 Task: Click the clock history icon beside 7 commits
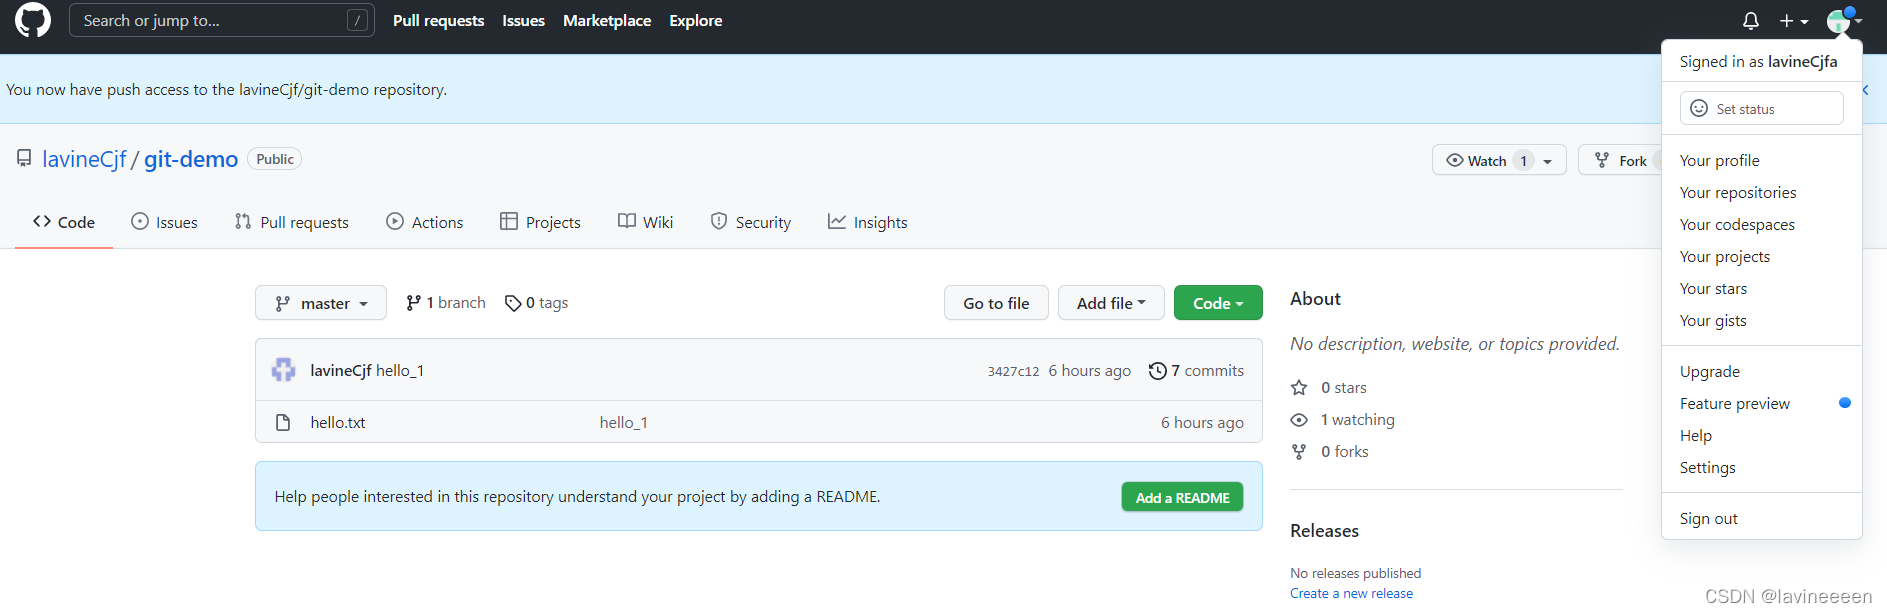[x=1158, y=371]
